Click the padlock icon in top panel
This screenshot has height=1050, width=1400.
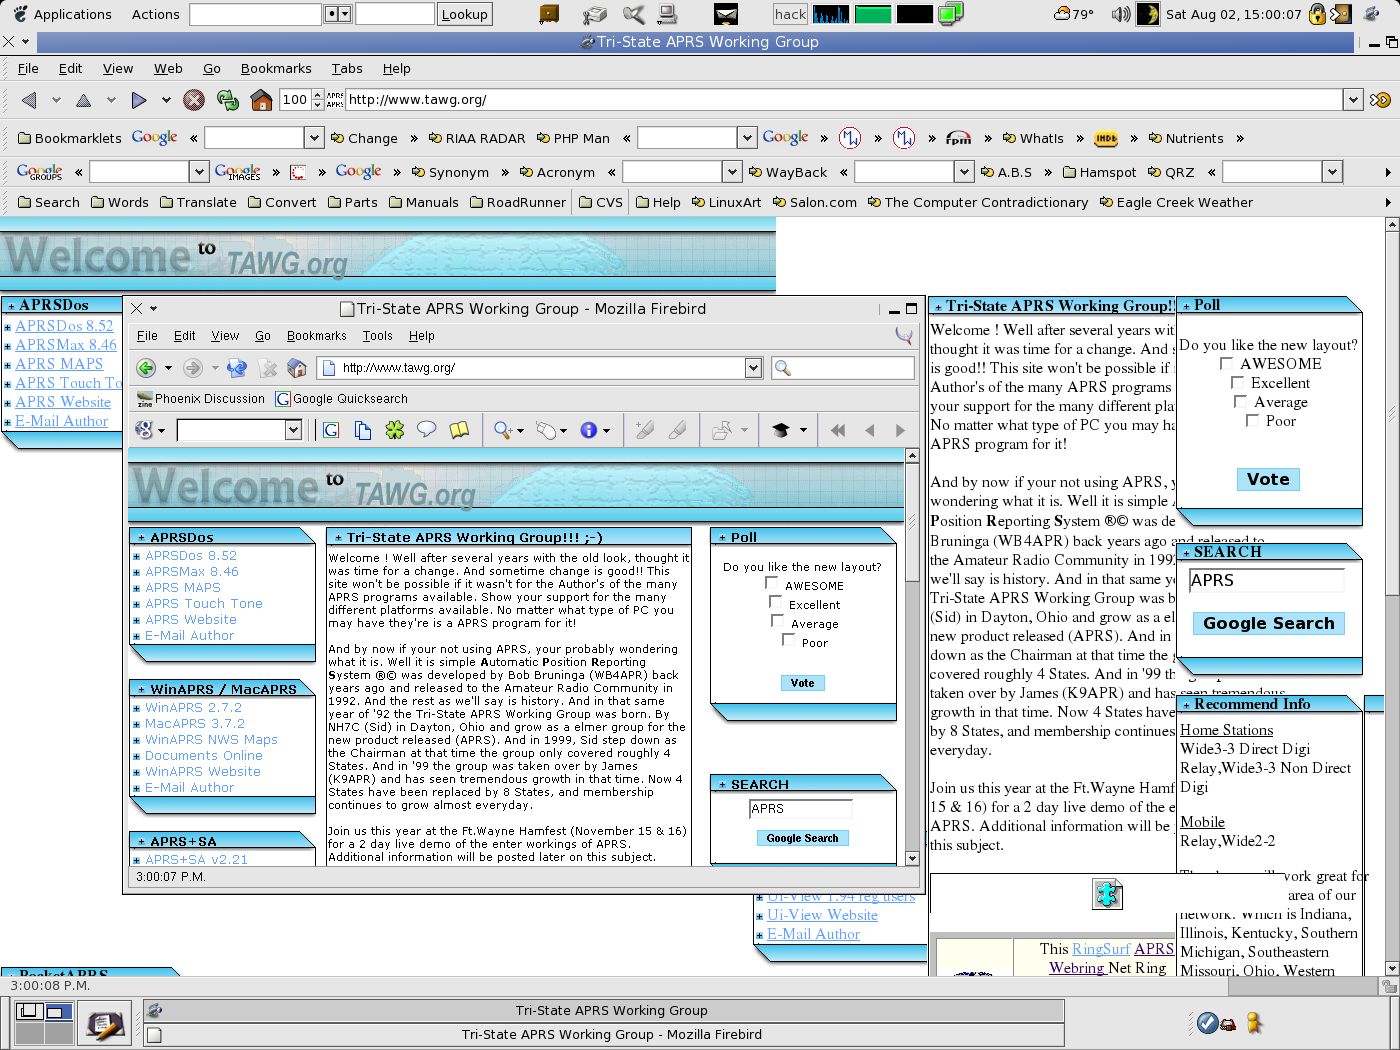coord(1317,14)
